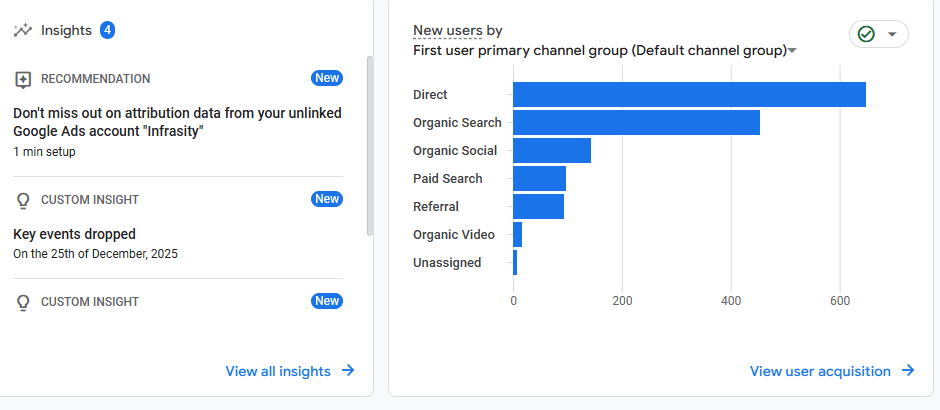Click the New badge on the Recommendation card
The width and height of the screenshot is (940, 410).
327,78
